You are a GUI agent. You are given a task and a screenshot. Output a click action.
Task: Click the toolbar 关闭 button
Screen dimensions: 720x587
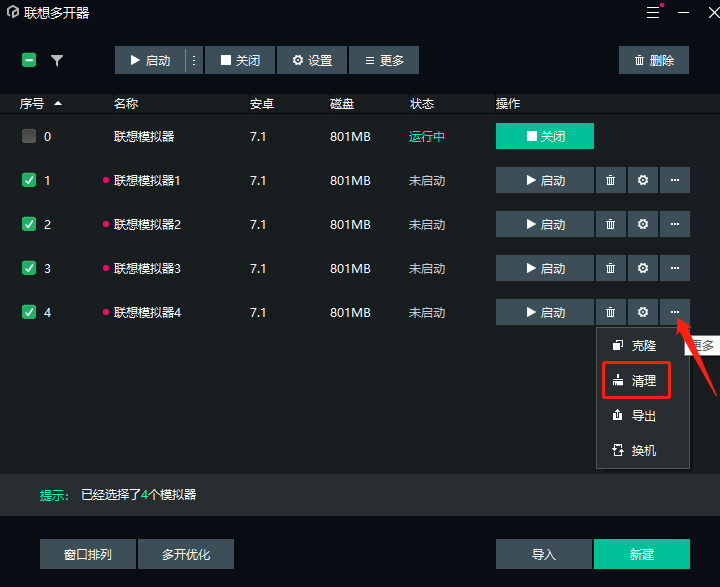click(240, 60)
